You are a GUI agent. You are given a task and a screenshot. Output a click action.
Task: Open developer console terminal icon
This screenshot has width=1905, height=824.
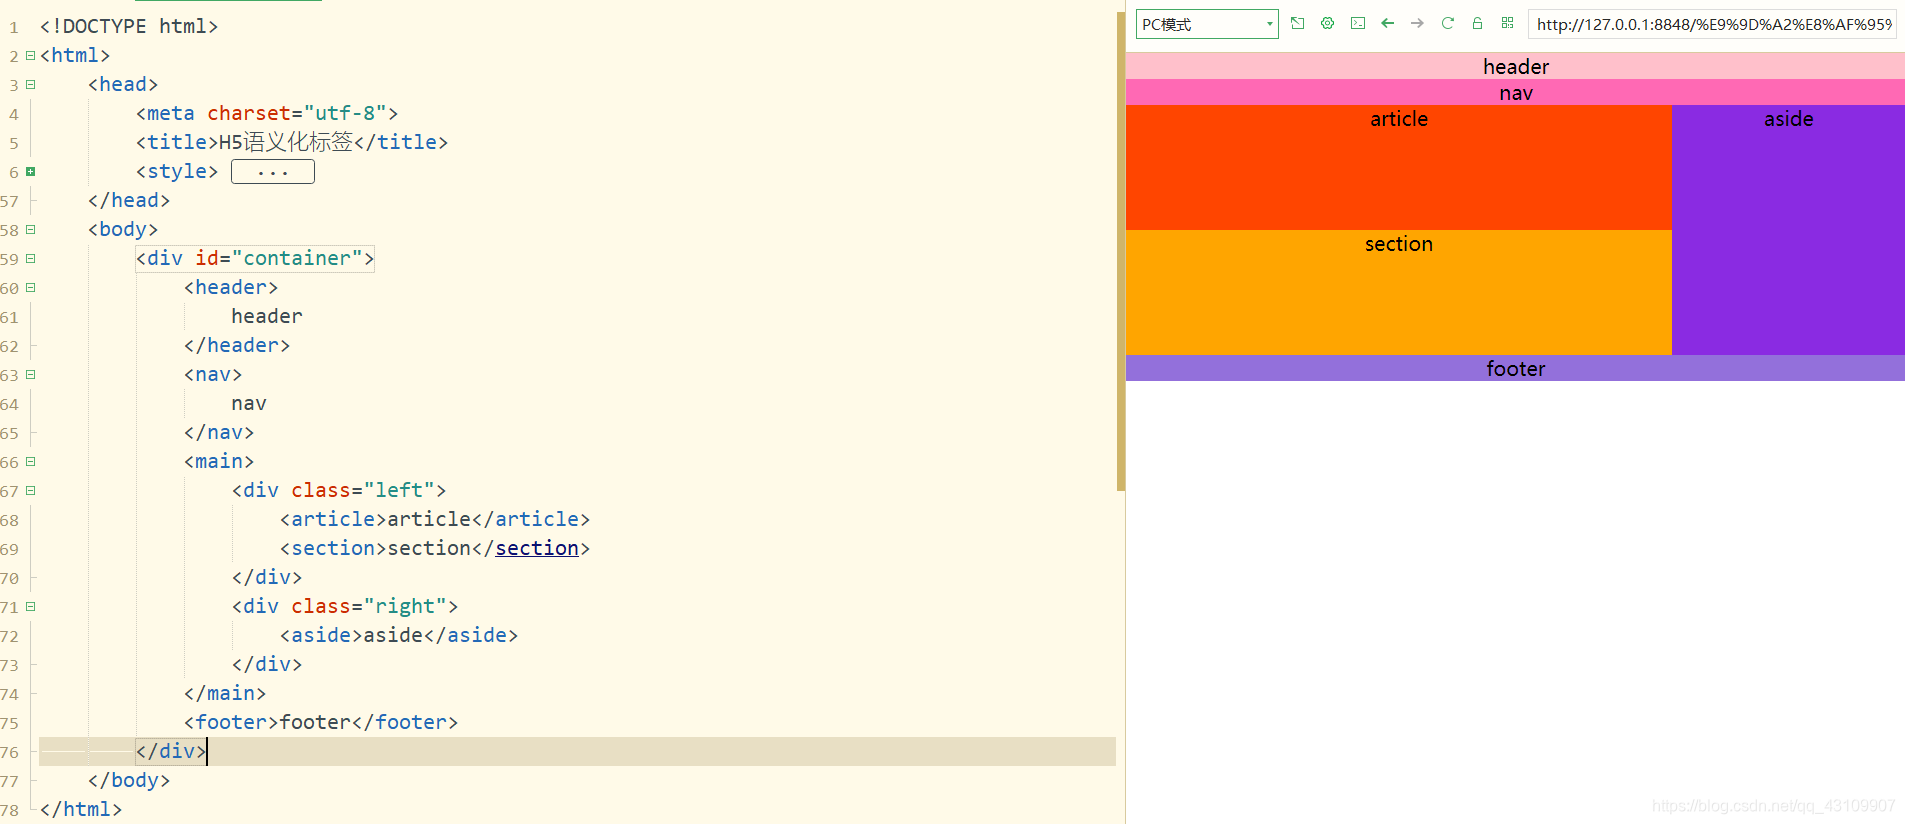click(x=1357, y=23)
